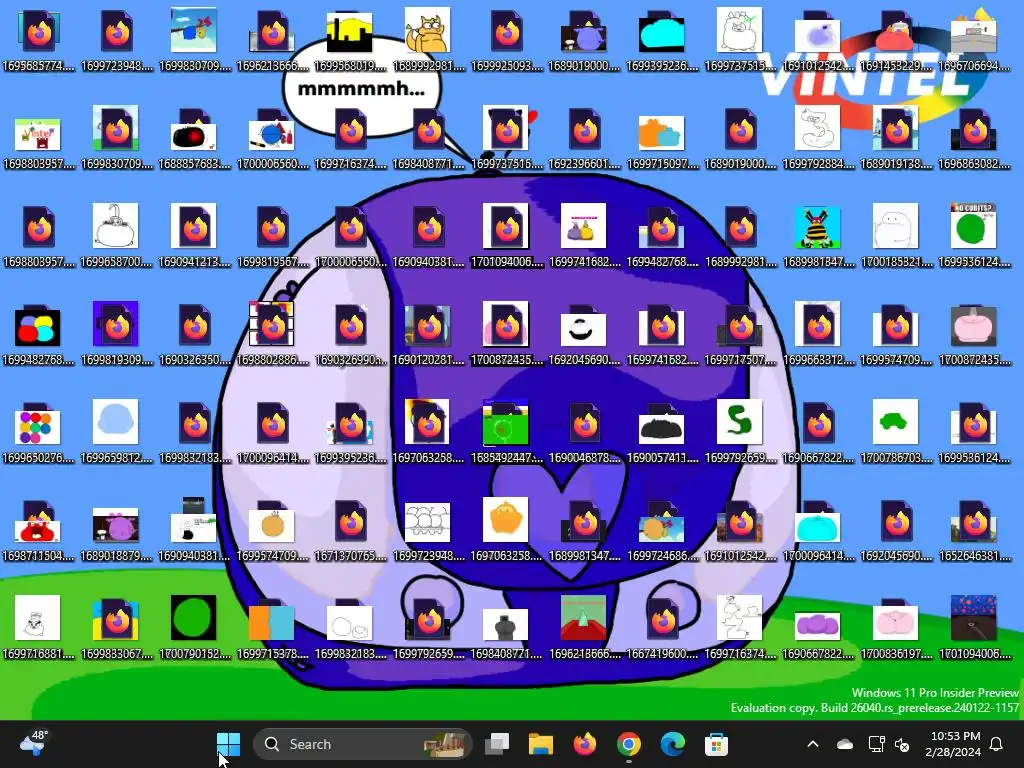
Task: Open the 48° weather widget
Action: click(33, 743)
